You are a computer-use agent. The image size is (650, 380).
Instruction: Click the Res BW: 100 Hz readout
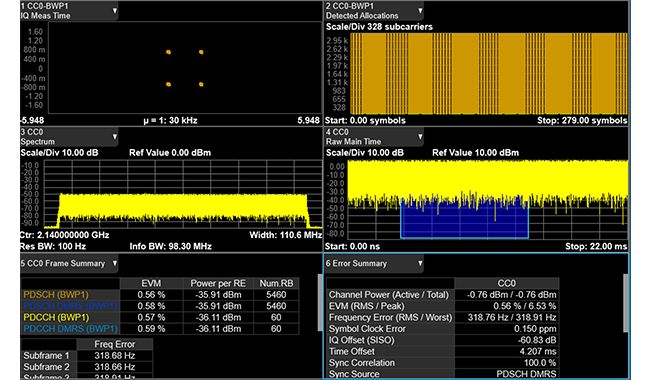click(53, 247)
